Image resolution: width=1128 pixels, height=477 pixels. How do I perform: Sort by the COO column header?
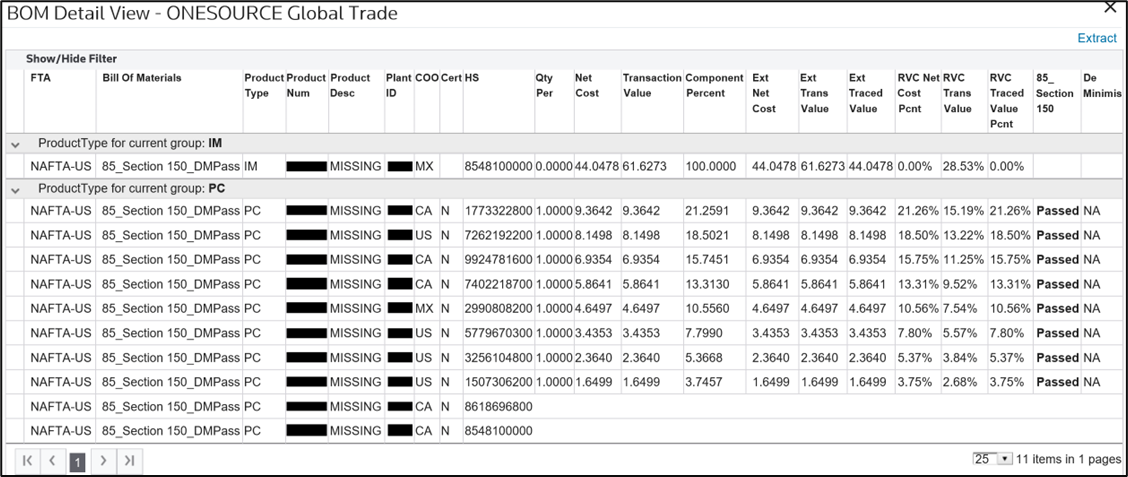[x=426, y=78]
